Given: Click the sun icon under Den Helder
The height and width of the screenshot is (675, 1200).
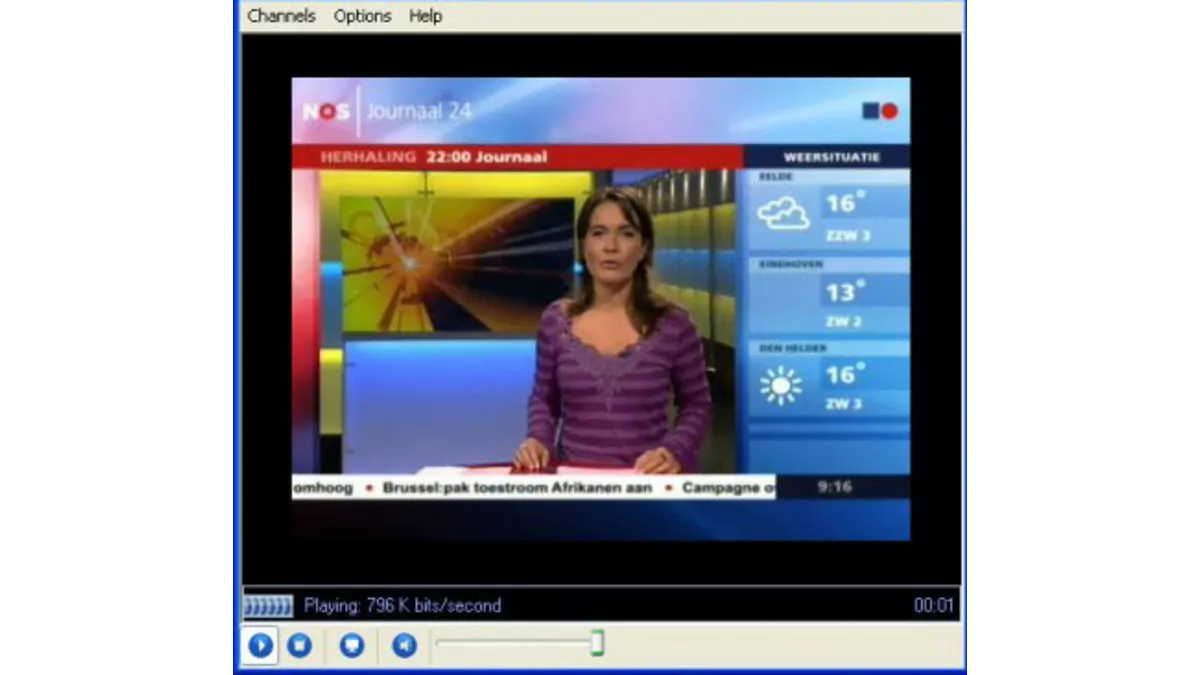Looking at the screenshot, I should coord(779,385).
